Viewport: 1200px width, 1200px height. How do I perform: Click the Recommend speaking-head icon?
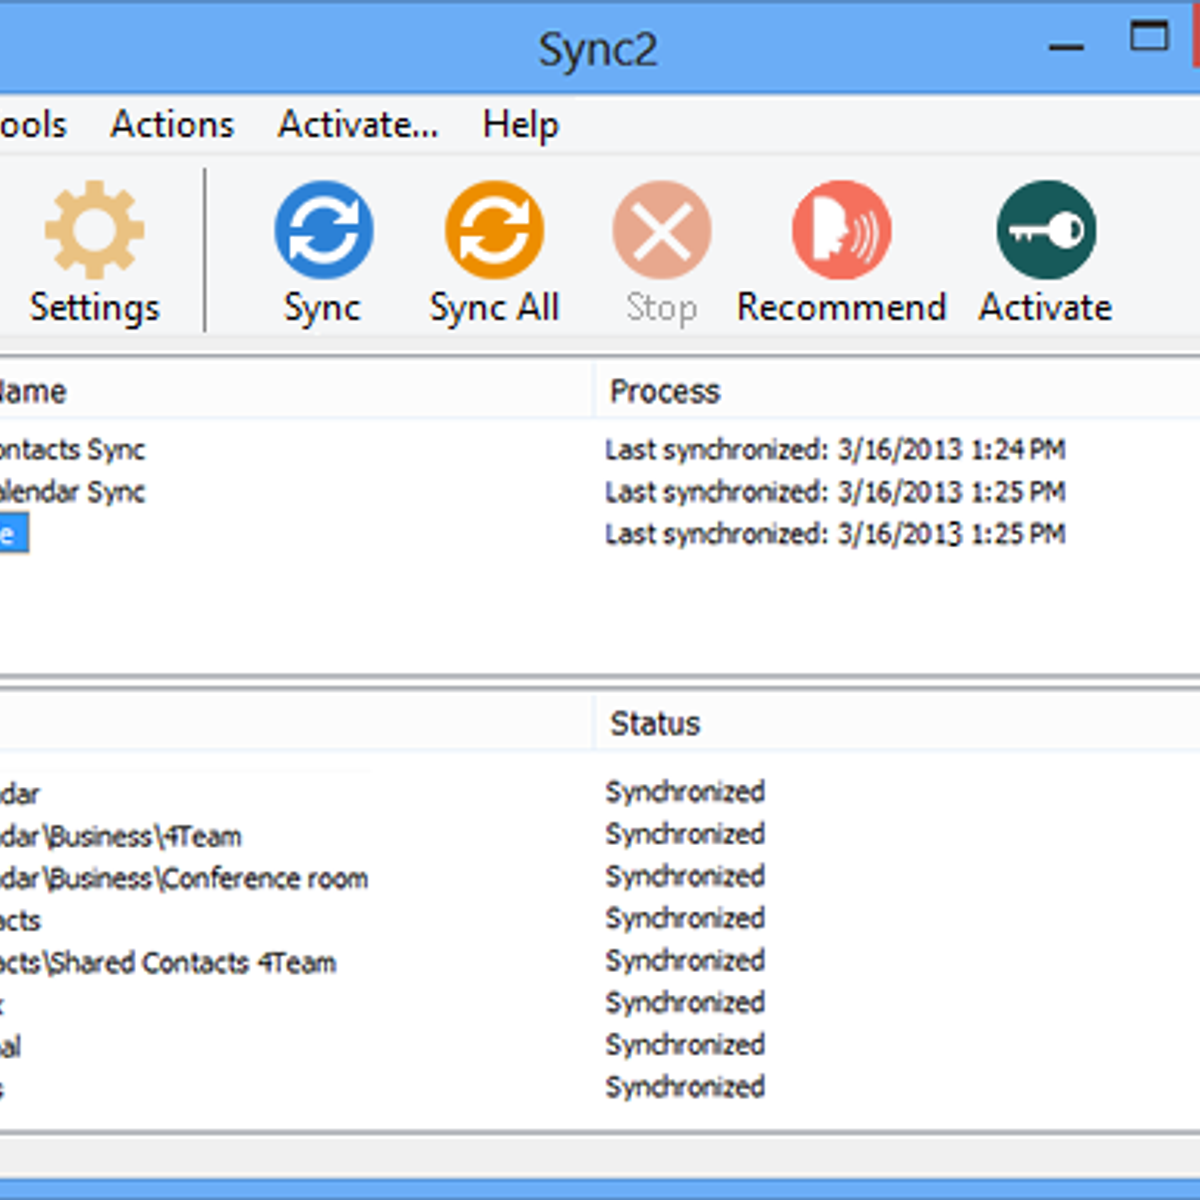point(841,231)
